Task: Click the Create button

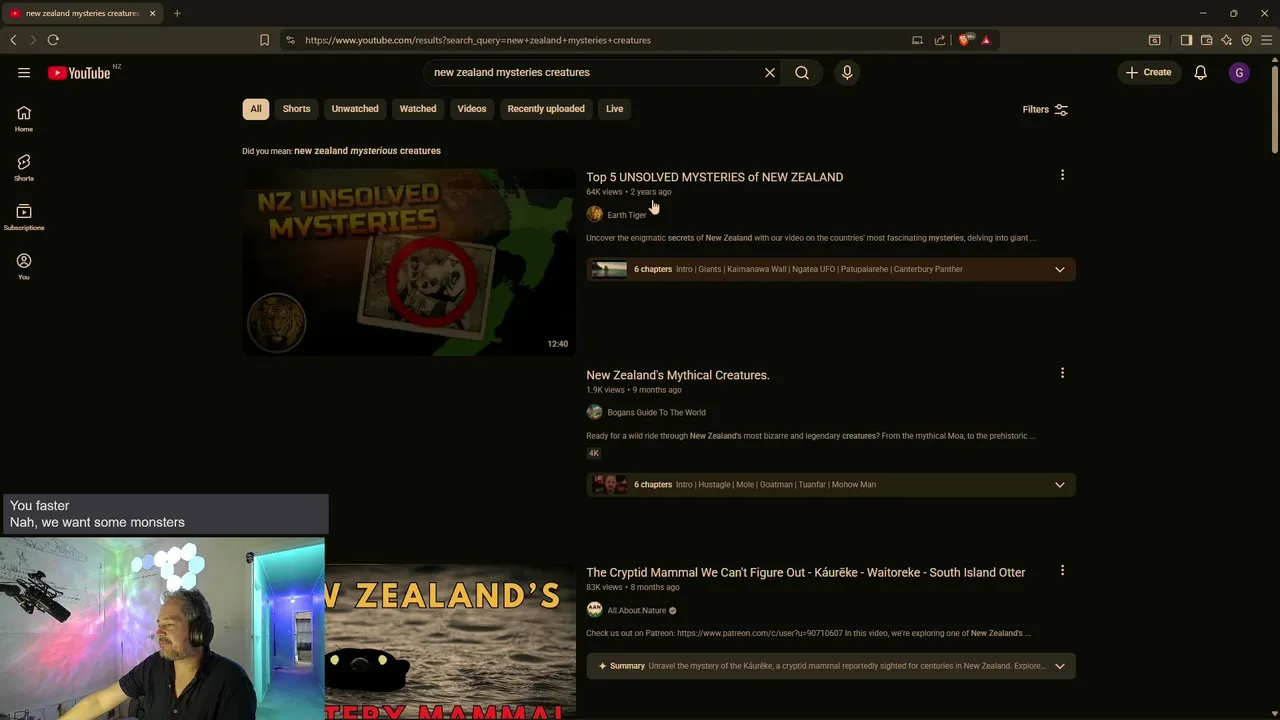Action: [x=1148, y=73]
